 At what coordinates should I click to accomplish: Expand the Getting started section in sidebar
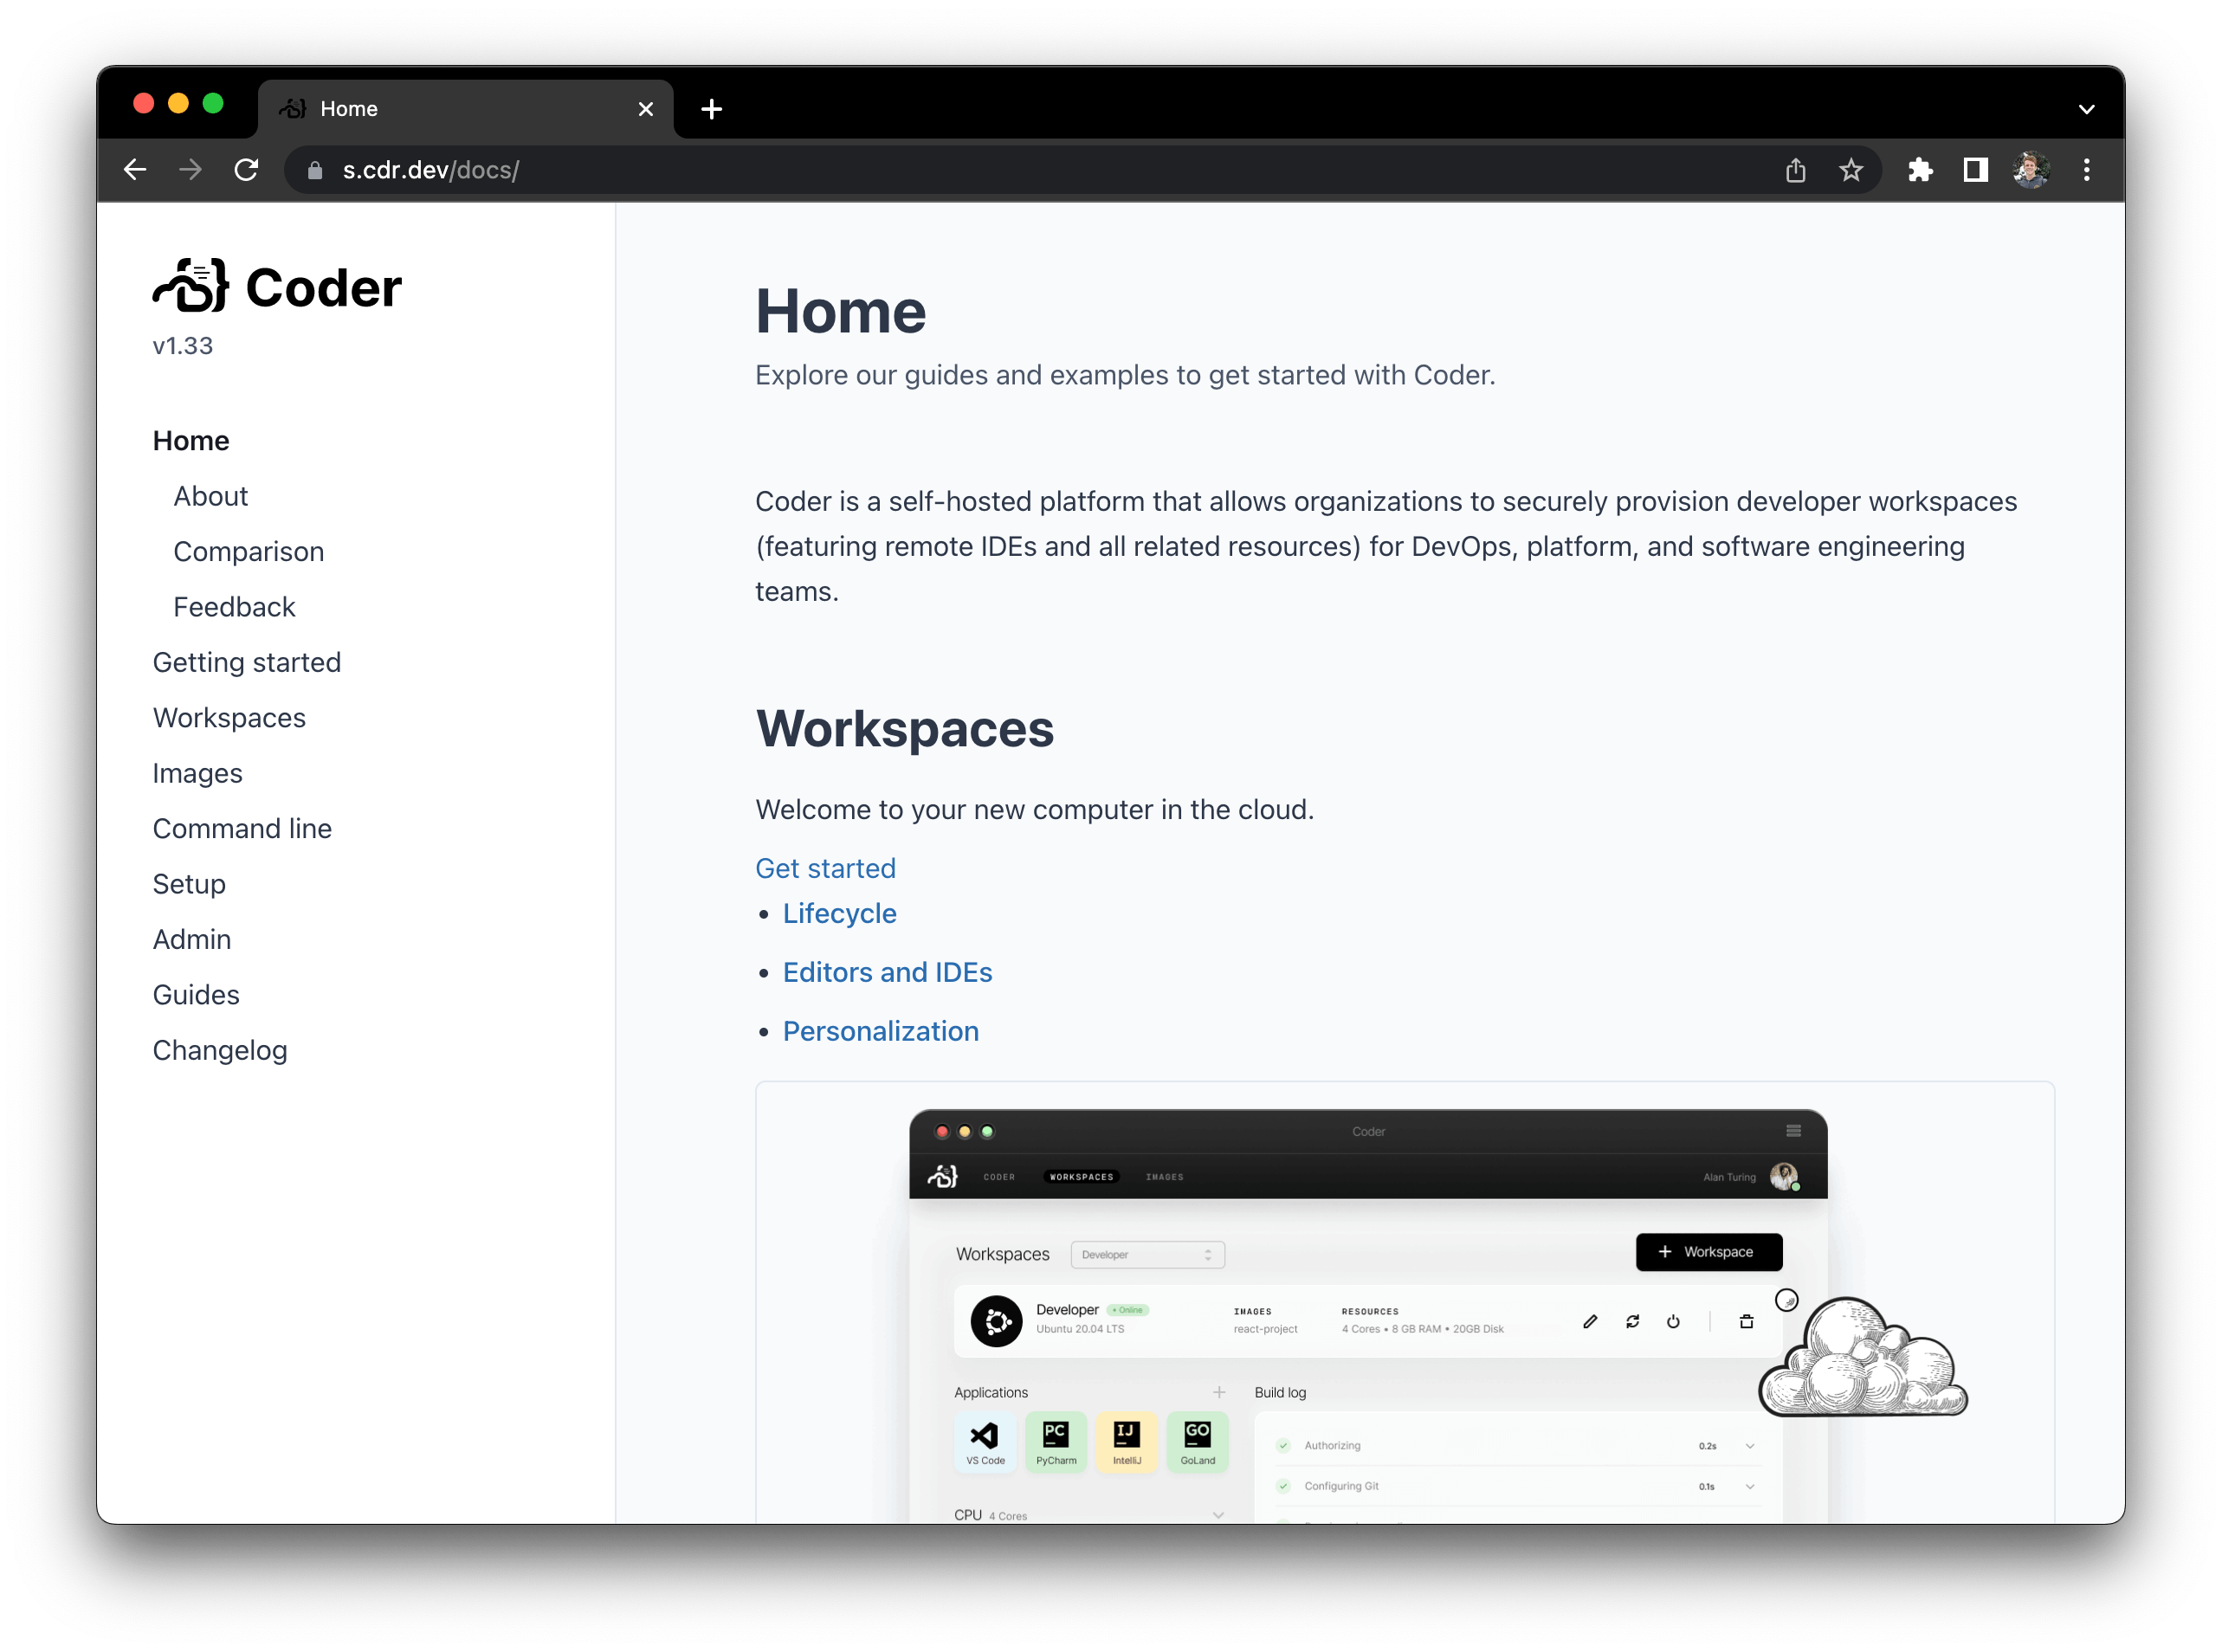click(249, 661)
